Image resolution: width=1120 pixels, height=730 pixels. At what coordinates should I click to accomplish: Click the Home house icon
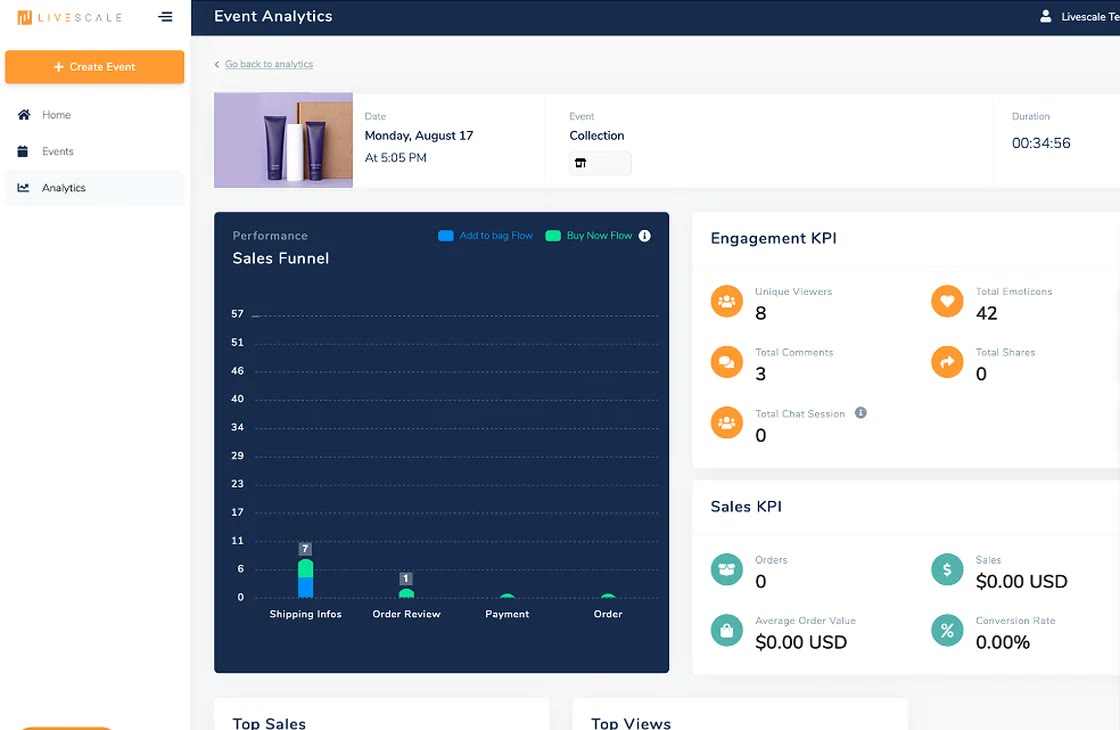click(24, 114)
